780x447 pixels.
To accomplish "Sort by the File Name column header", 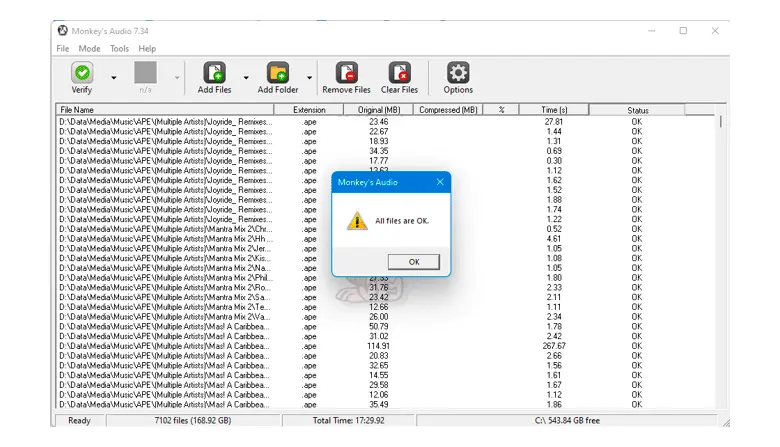I will click(165, 110).
